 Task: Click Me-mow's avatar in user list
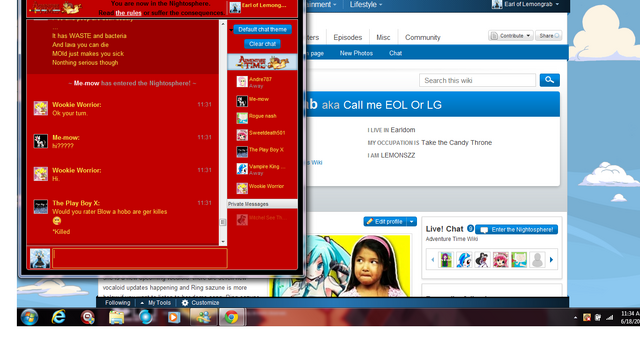pyautogui.click(x=242, y=101)
